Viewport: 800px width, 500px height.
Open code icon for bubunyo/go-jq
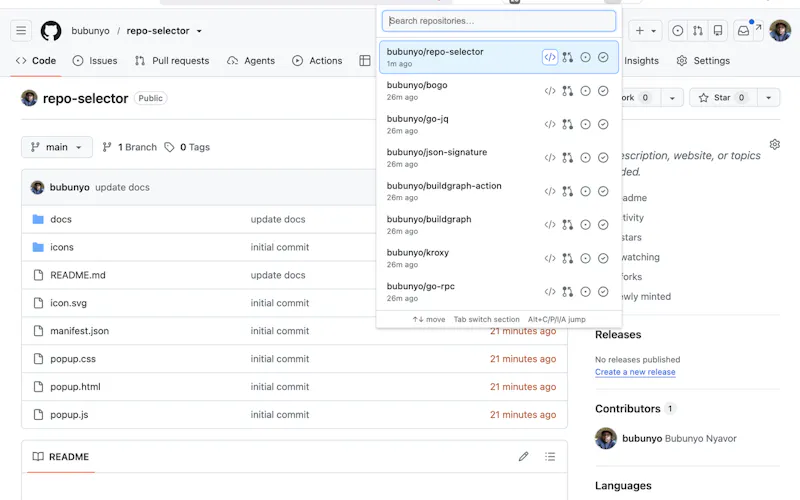point(549,124)
